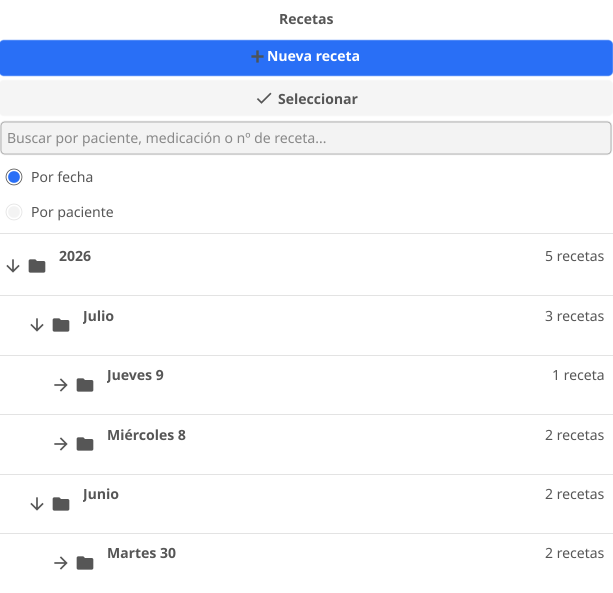Image resolution: width=613 pixels, height=593 pixels.
Task: Click the 3 recetas count for Julio
Action: 574,316
